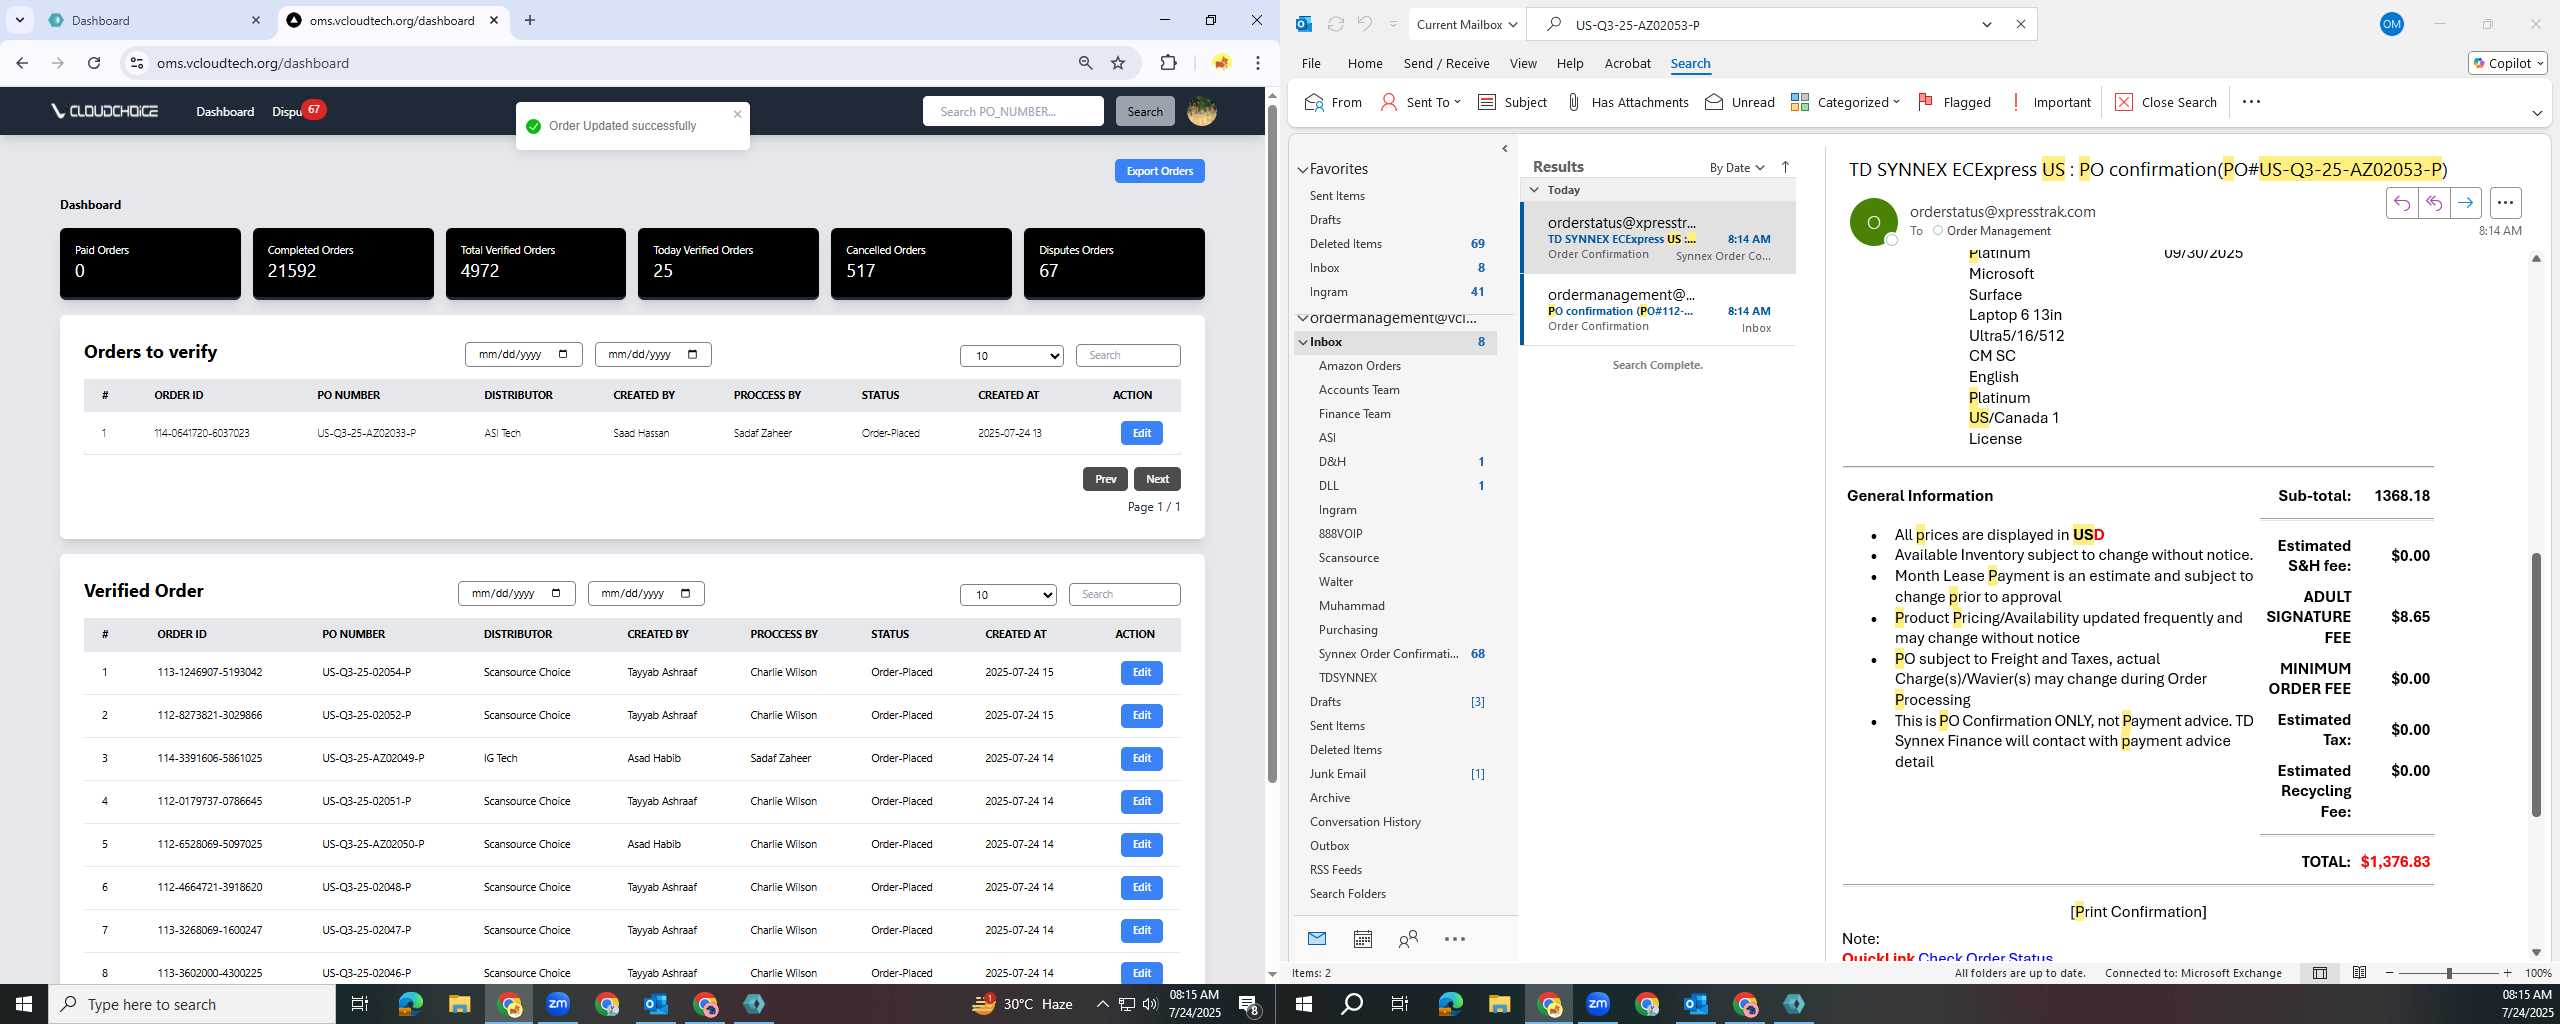The height and width of the screenshot is (1024, 2560).
Task: Click Close Search in Outlook
Action: [x=2166, y=102]
